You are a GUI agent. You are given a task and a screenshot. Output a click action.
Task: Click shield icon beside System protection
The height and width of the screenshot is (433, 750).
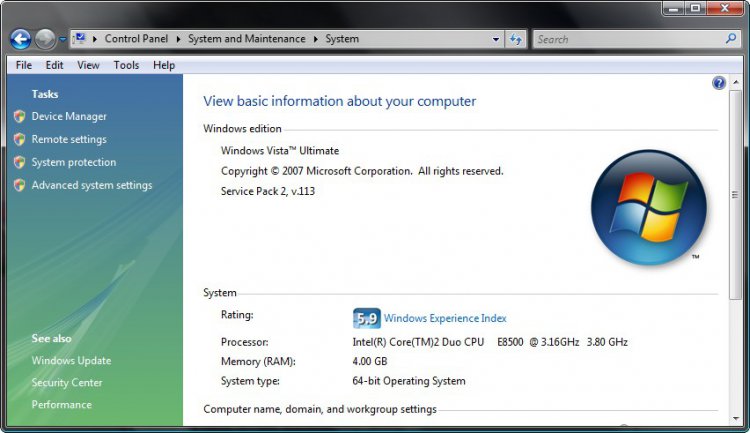20,162
